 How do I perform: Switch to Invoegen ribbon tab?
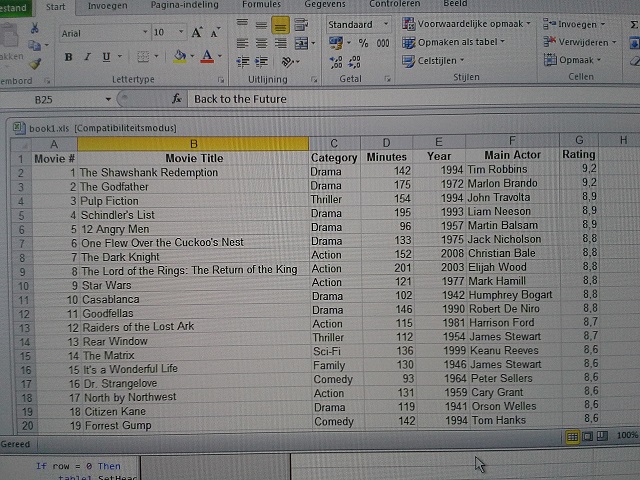click(x=108, y=6)
